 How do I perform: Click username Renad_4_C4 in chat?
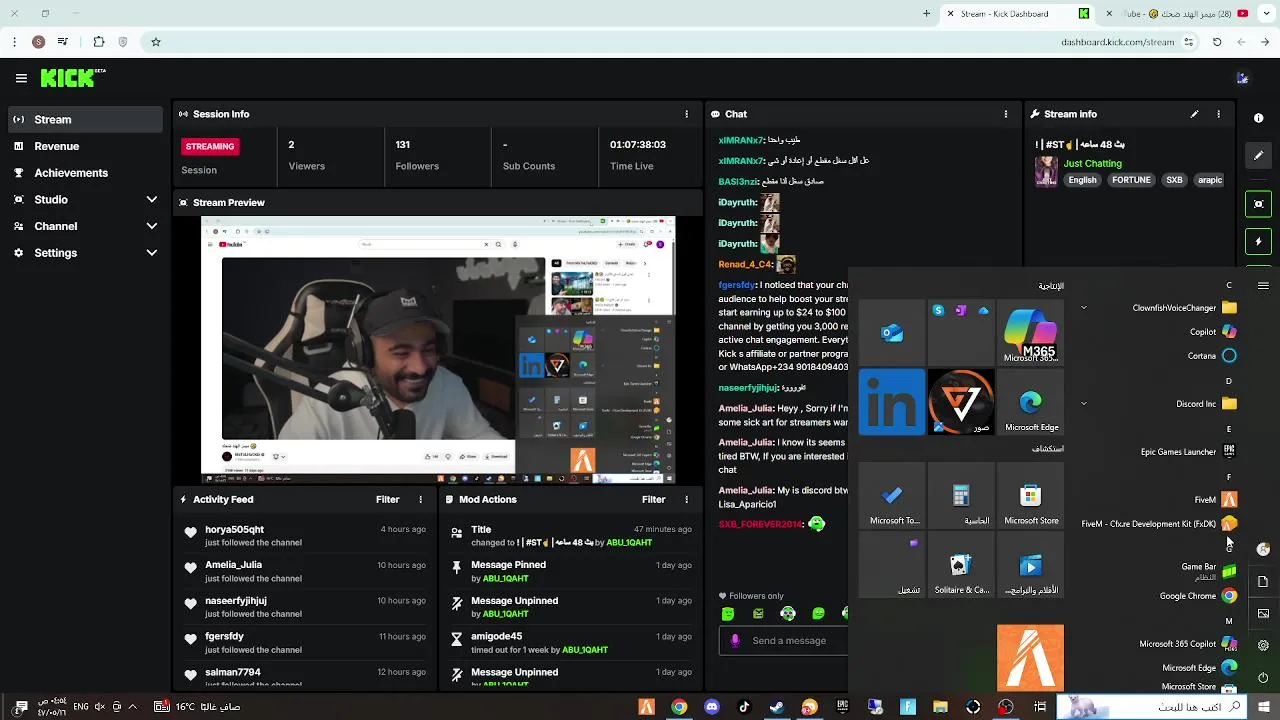[x=745, y=265]
